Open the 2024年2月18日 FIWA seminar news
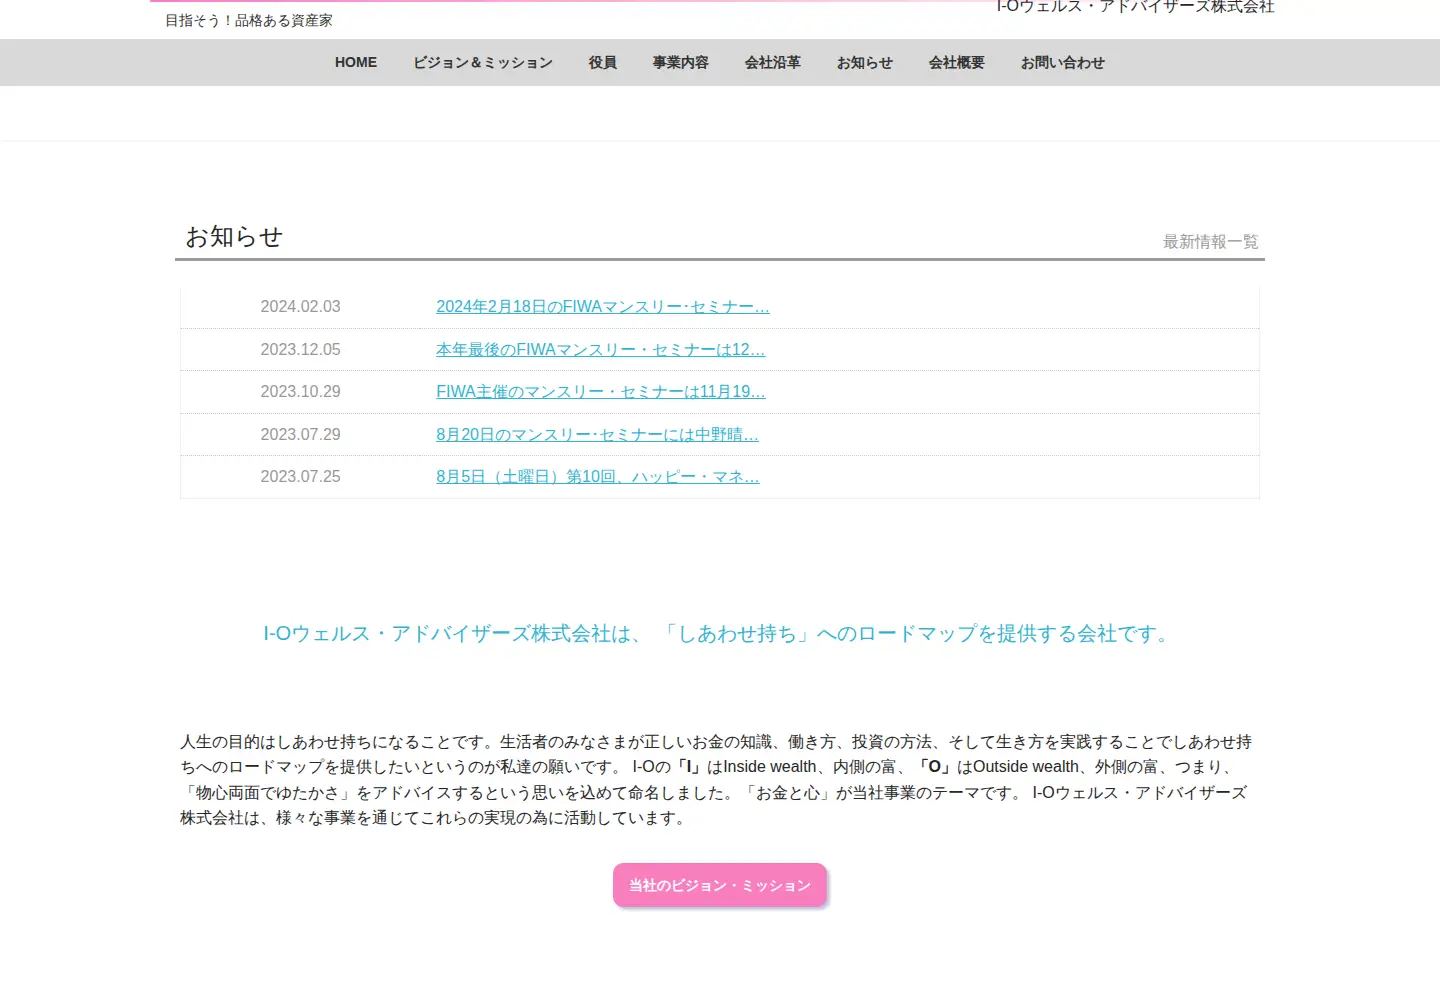The width and height of the screenshot is (1440, 1000). click(603, 307)
